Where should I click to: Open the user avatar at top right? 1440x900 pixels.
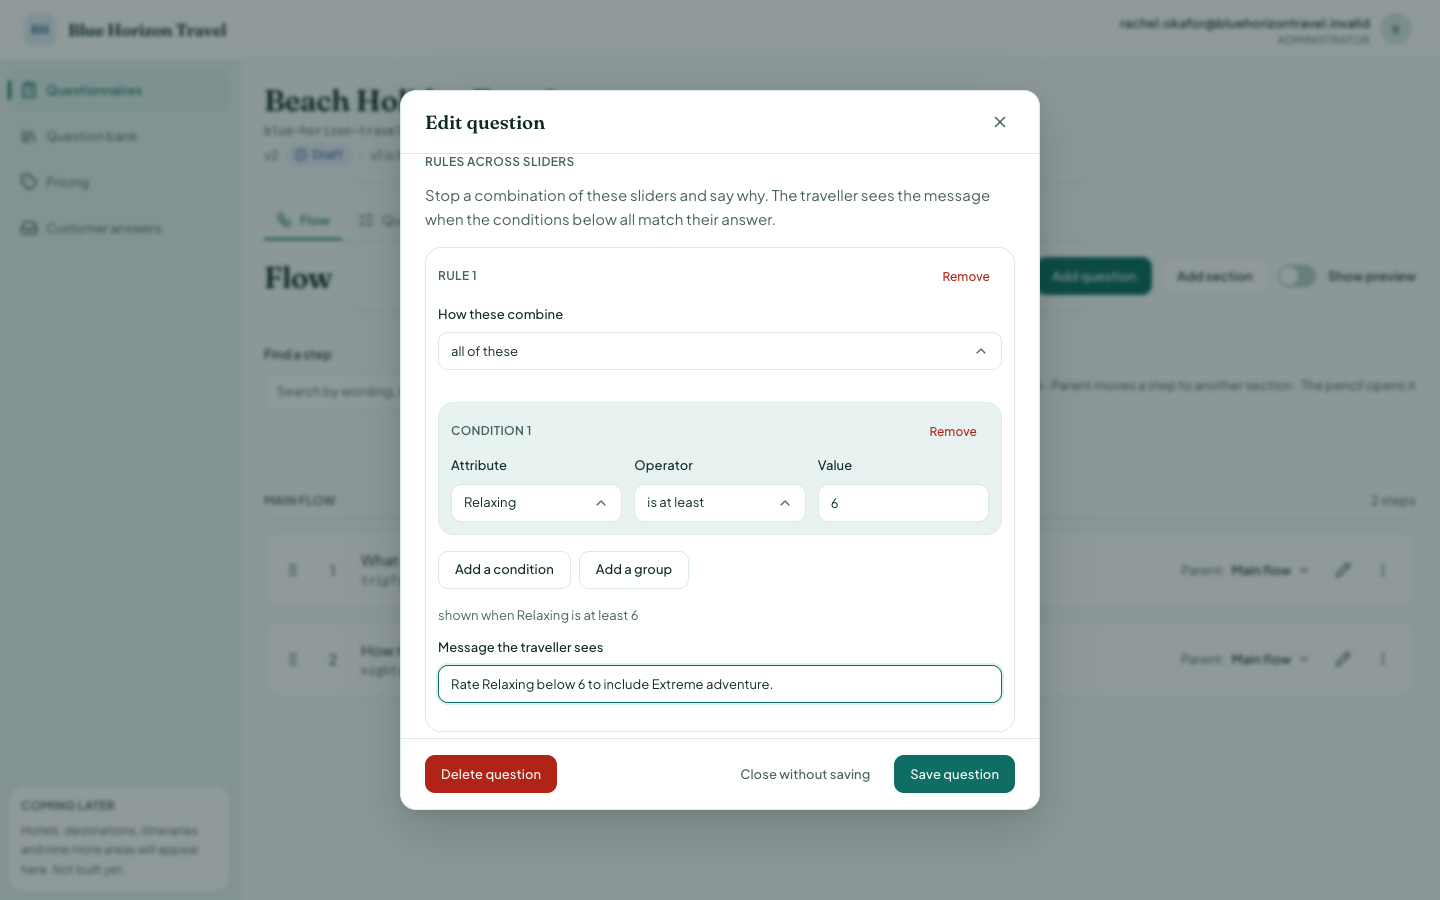pos(1396,30)
